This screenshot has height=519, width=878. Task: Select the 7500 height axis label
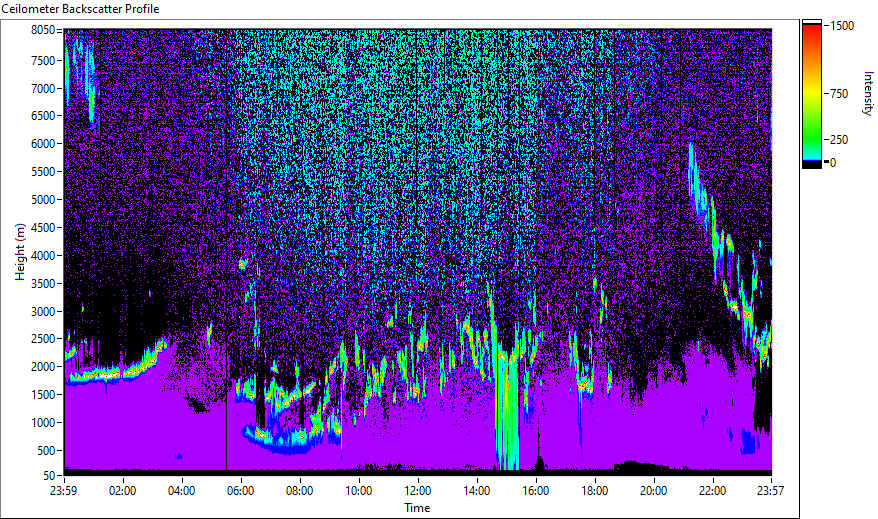[x=43, y=60]
